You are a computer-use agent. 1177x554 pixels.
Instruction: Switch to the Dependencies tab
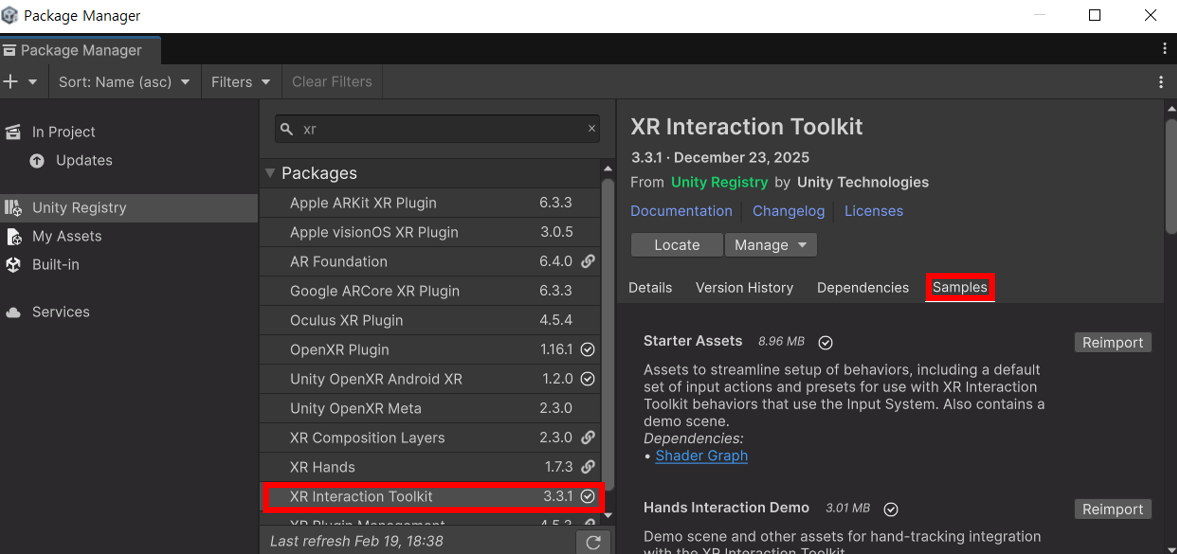862,288
